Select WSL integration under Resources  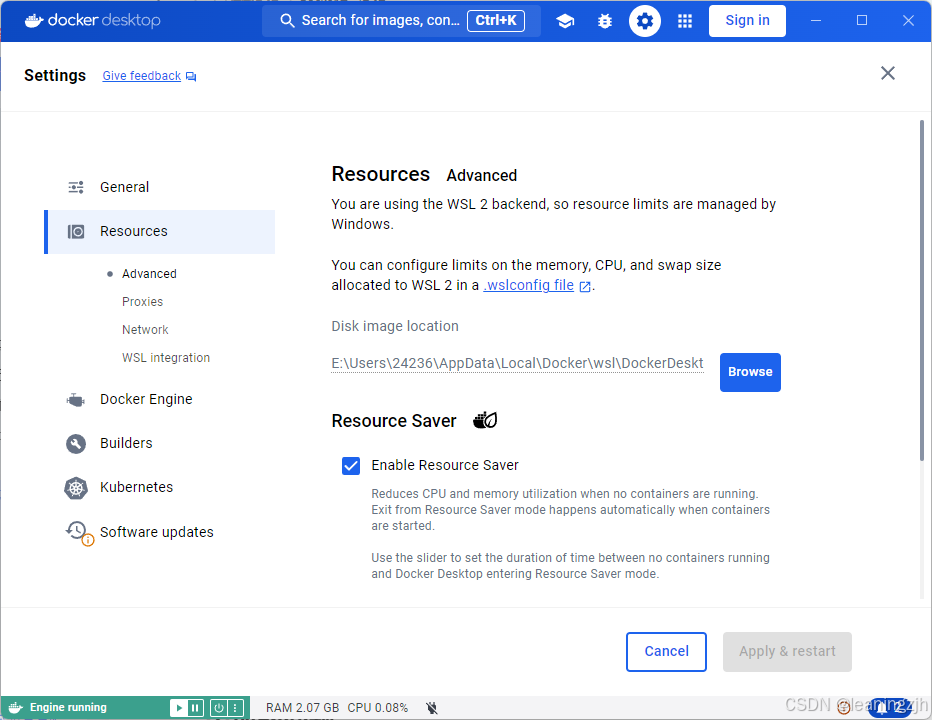click(x=166, y=357)
